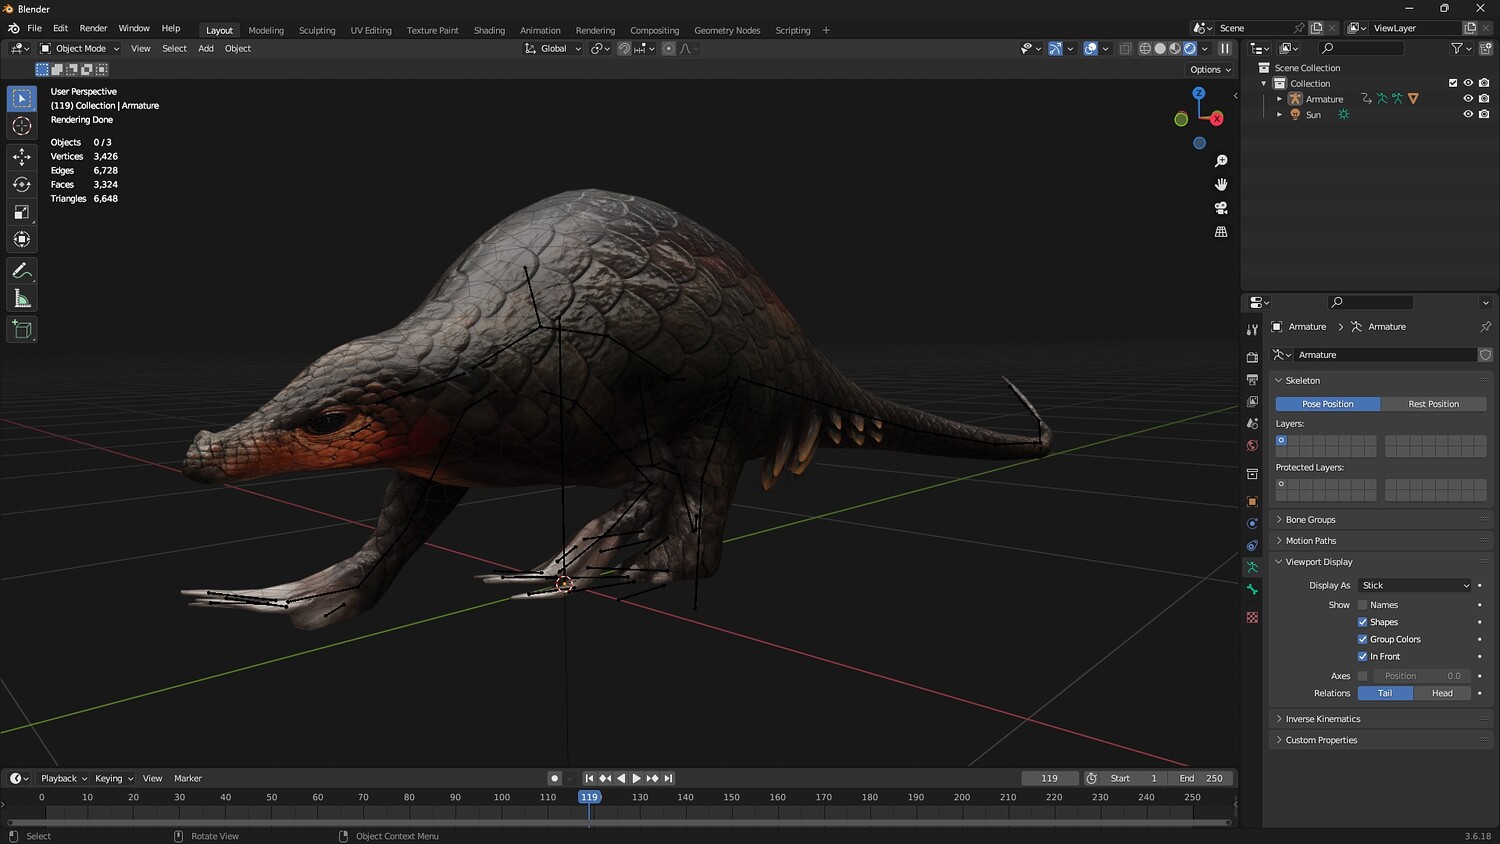Open the Display As Stick dropdown

click(1415, 586)
